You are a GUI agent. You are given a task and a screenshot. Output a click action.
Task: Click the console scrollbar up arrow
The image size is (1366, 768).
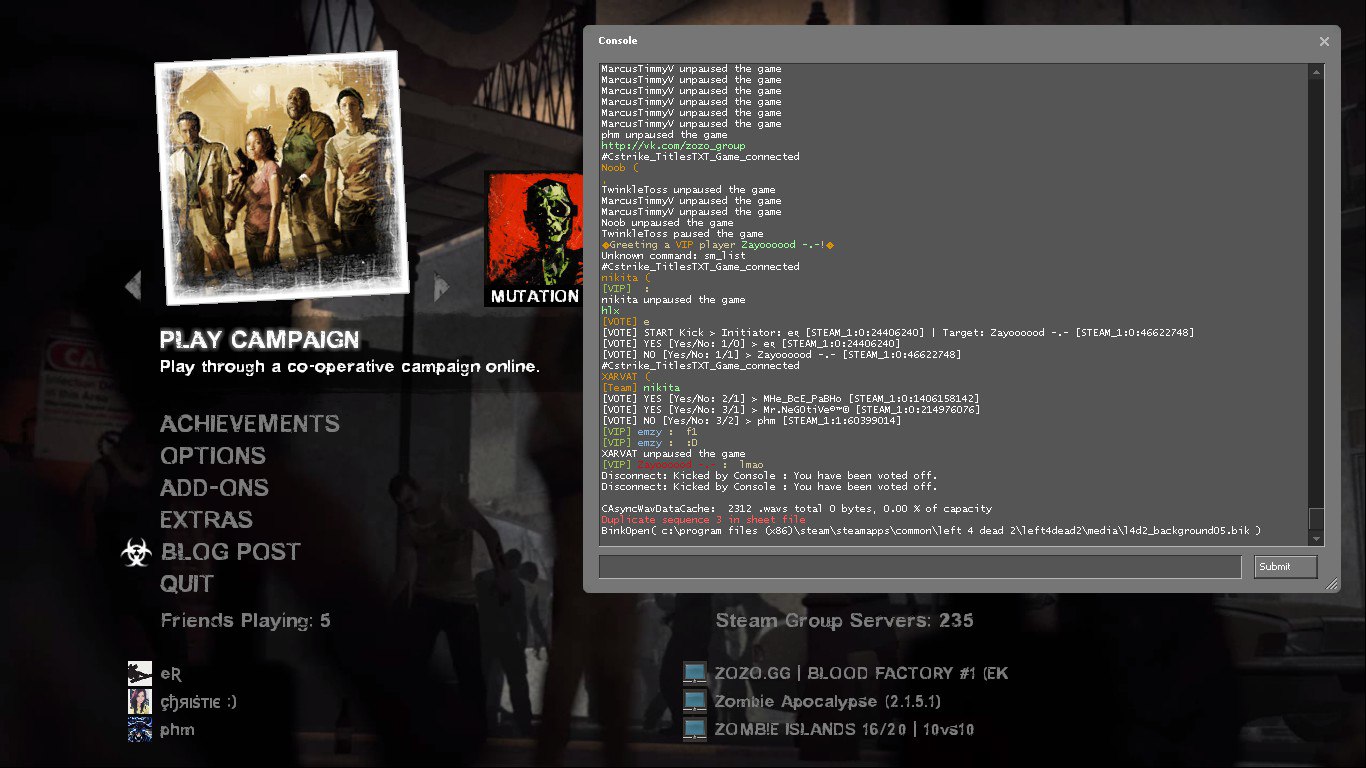(x=1316, y=72)
